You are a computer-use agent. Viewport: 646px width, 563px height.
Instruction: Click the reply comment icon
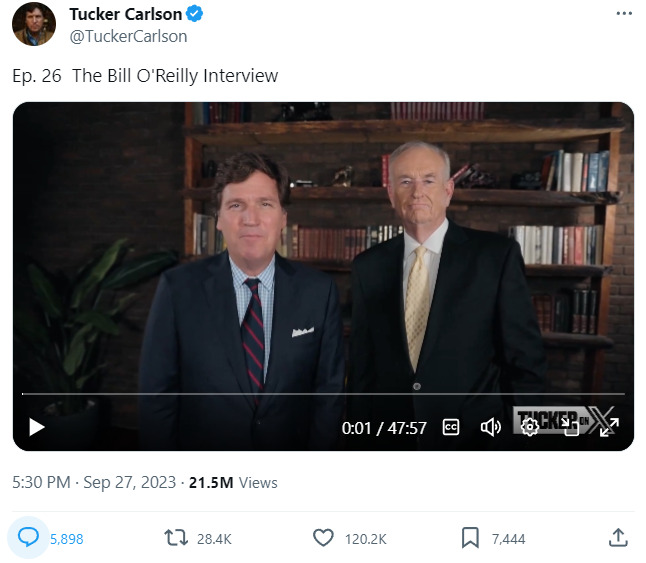(x=29, y=538)
